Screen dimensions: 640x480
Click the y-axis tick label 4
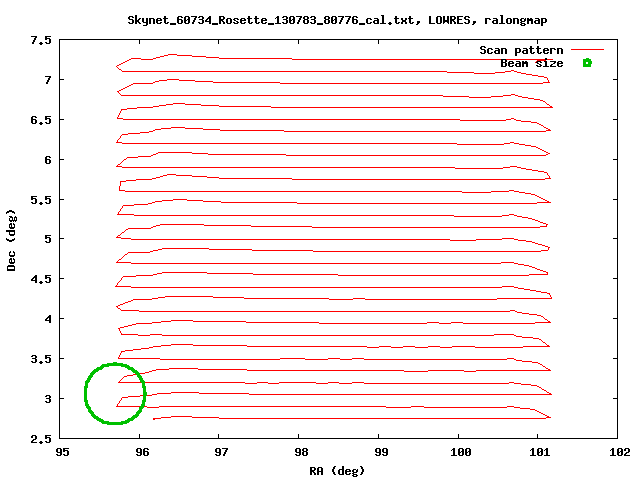pos(49,318)
